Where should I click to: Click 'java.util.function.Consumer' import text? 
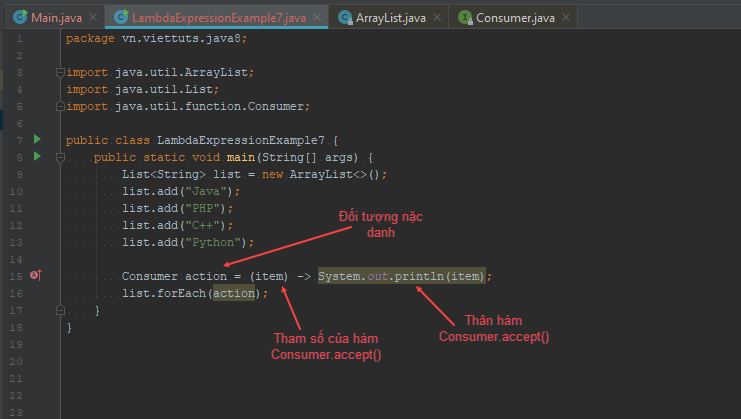coord(209,106)
